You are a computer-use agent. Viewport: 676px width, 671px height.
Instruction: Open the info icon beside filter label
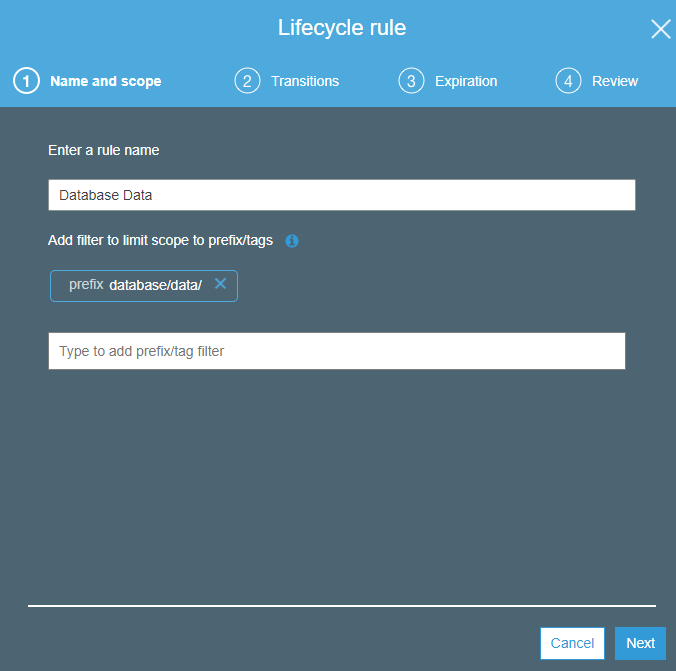pos(292,241)
